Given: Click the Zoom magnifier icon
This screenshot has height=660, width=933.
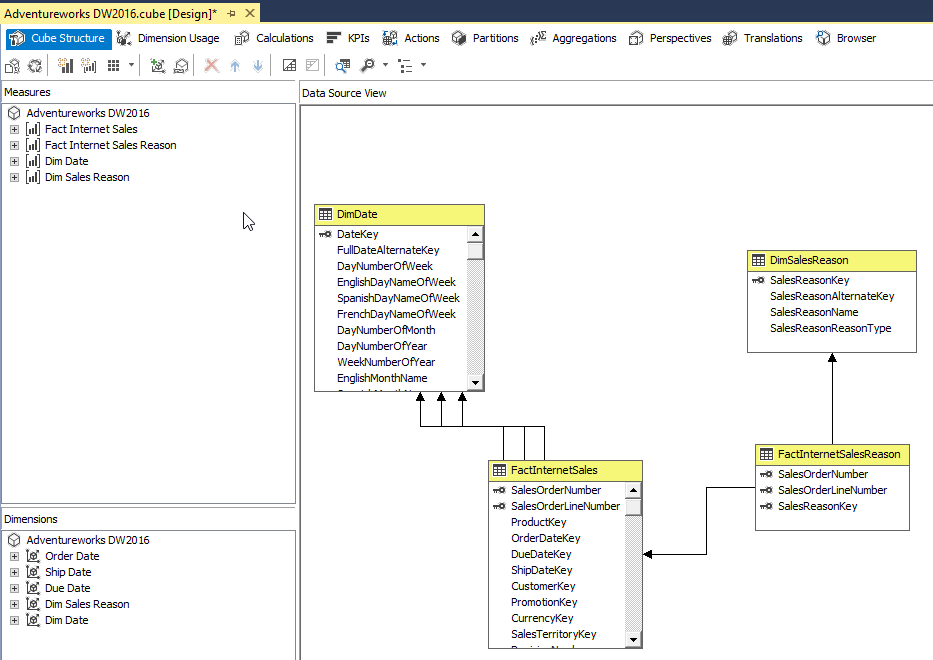Looking at the screenshot, I should click(368, 65).
